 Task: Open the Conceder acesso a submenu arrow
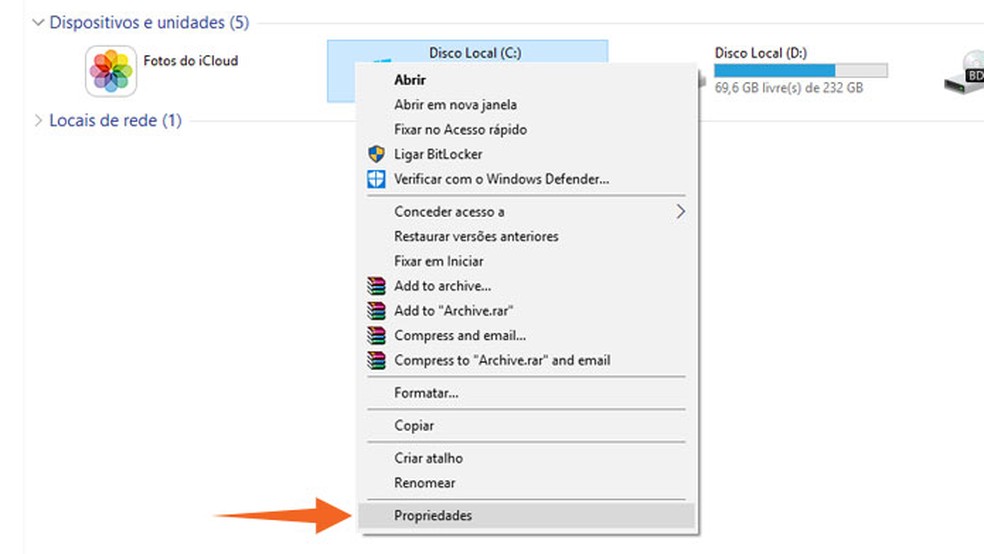681,211
